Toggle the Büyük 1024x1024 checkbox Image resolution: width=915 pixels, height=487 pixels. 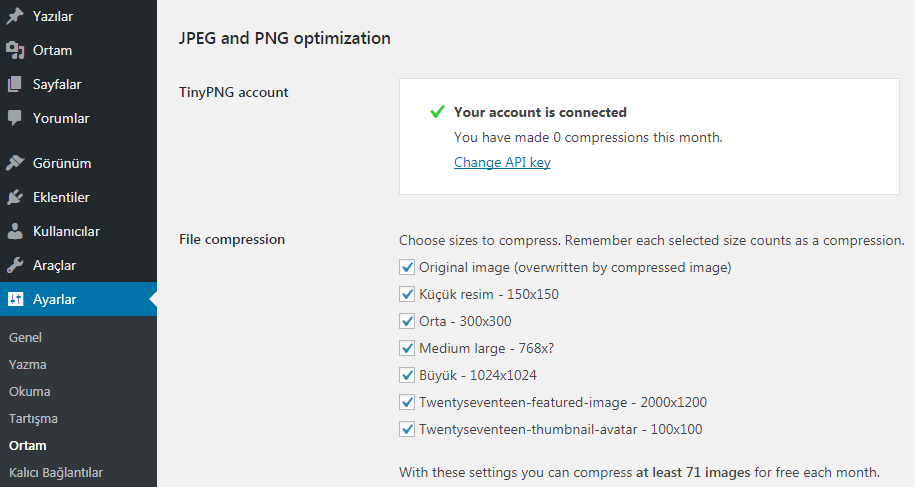point(407,375)
